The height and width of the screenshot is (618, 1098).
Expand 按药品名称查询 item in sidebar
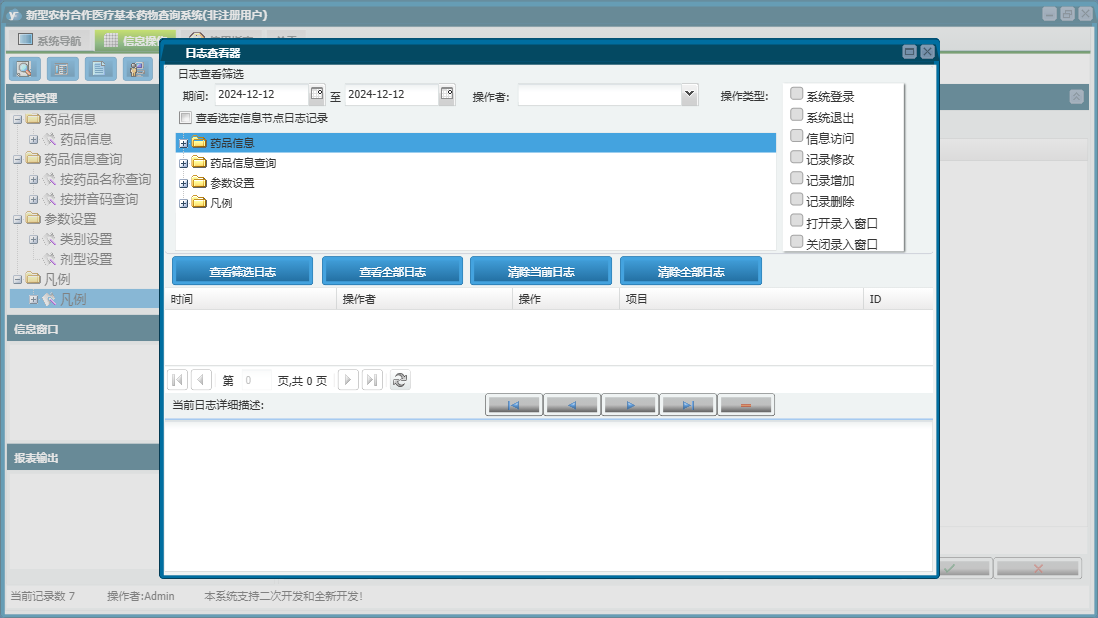(33, 179)
